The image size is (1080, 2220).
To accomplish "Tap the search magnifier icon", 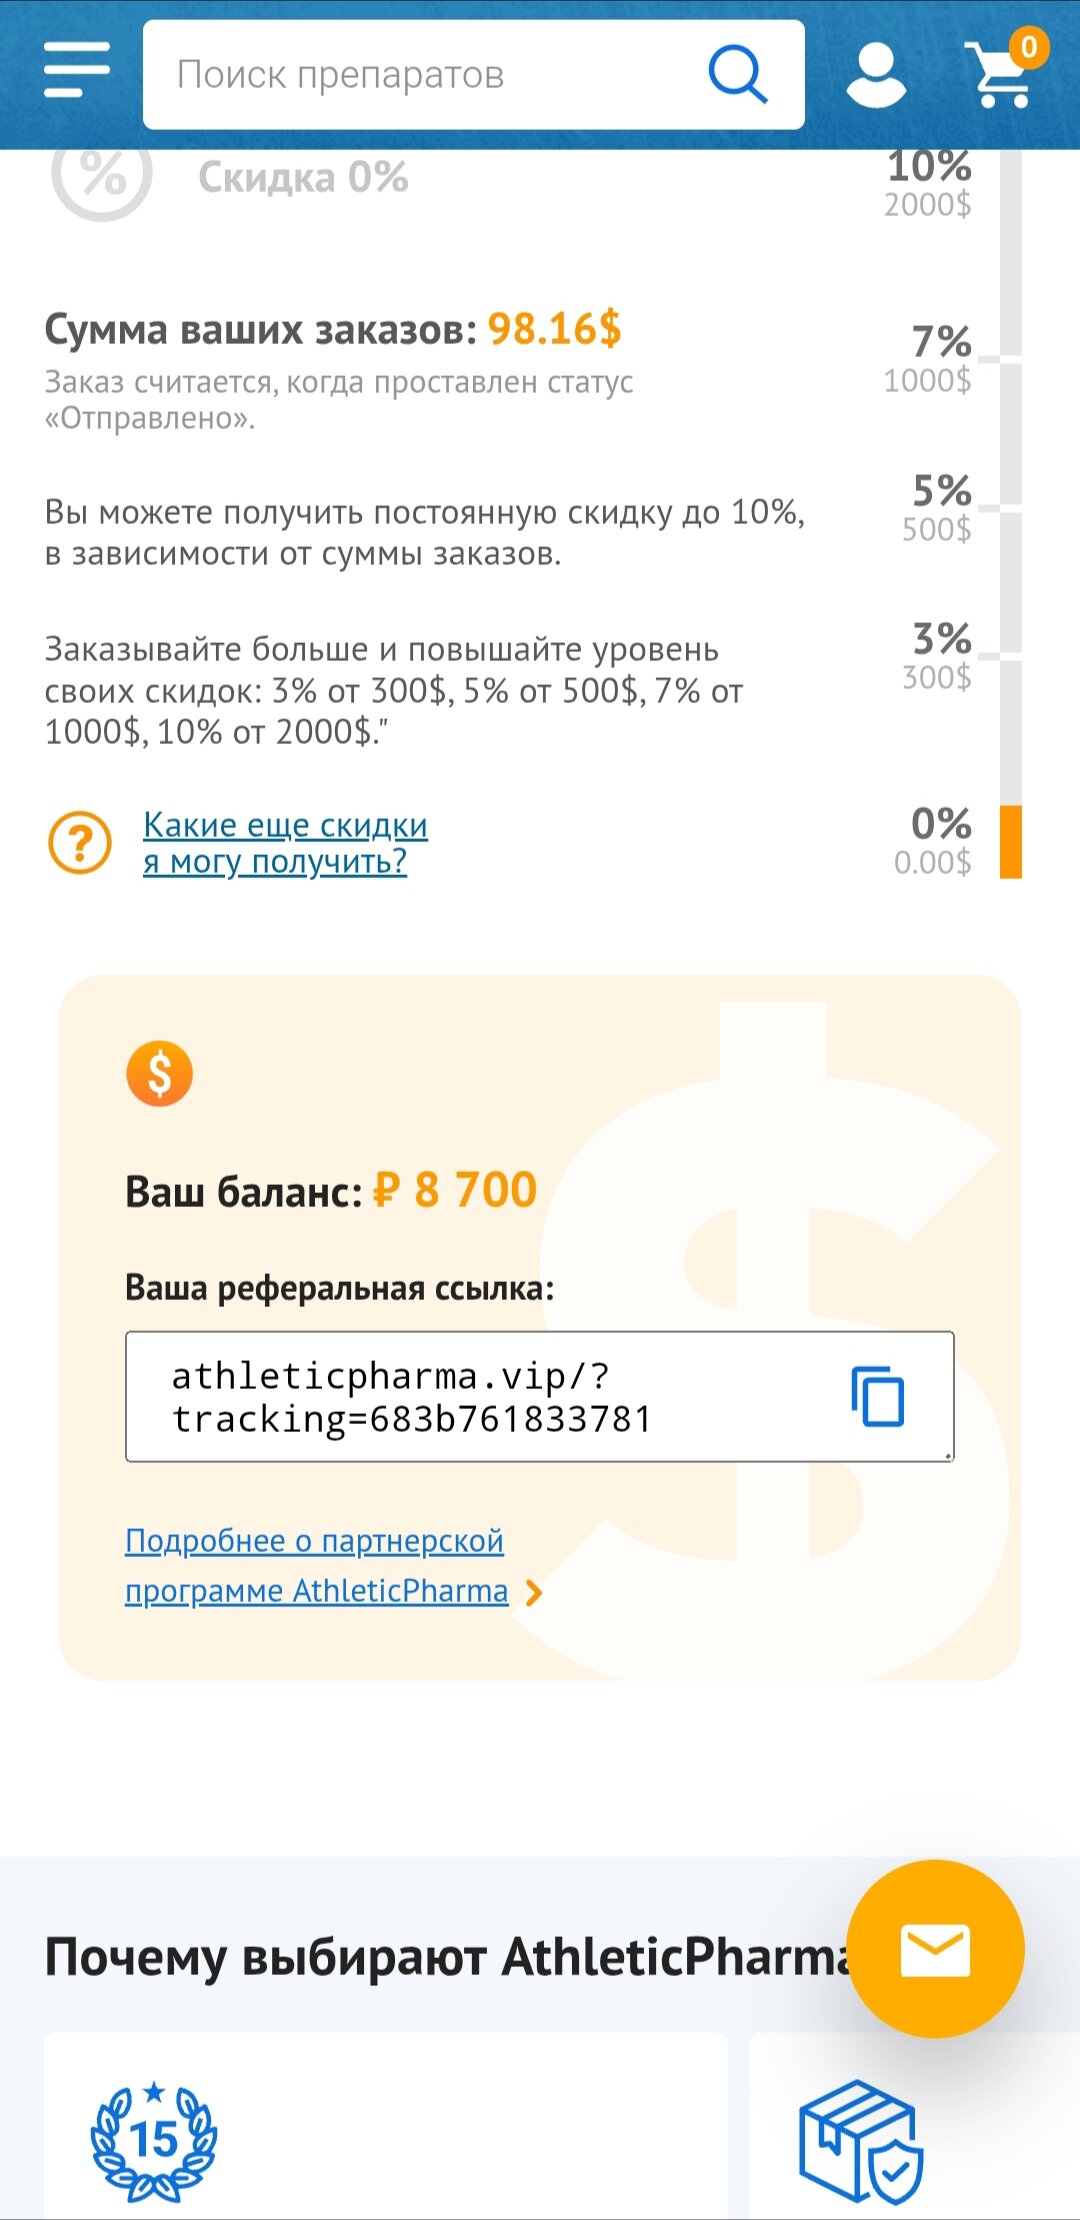I will pyautogui.click(x=737, y=74).
